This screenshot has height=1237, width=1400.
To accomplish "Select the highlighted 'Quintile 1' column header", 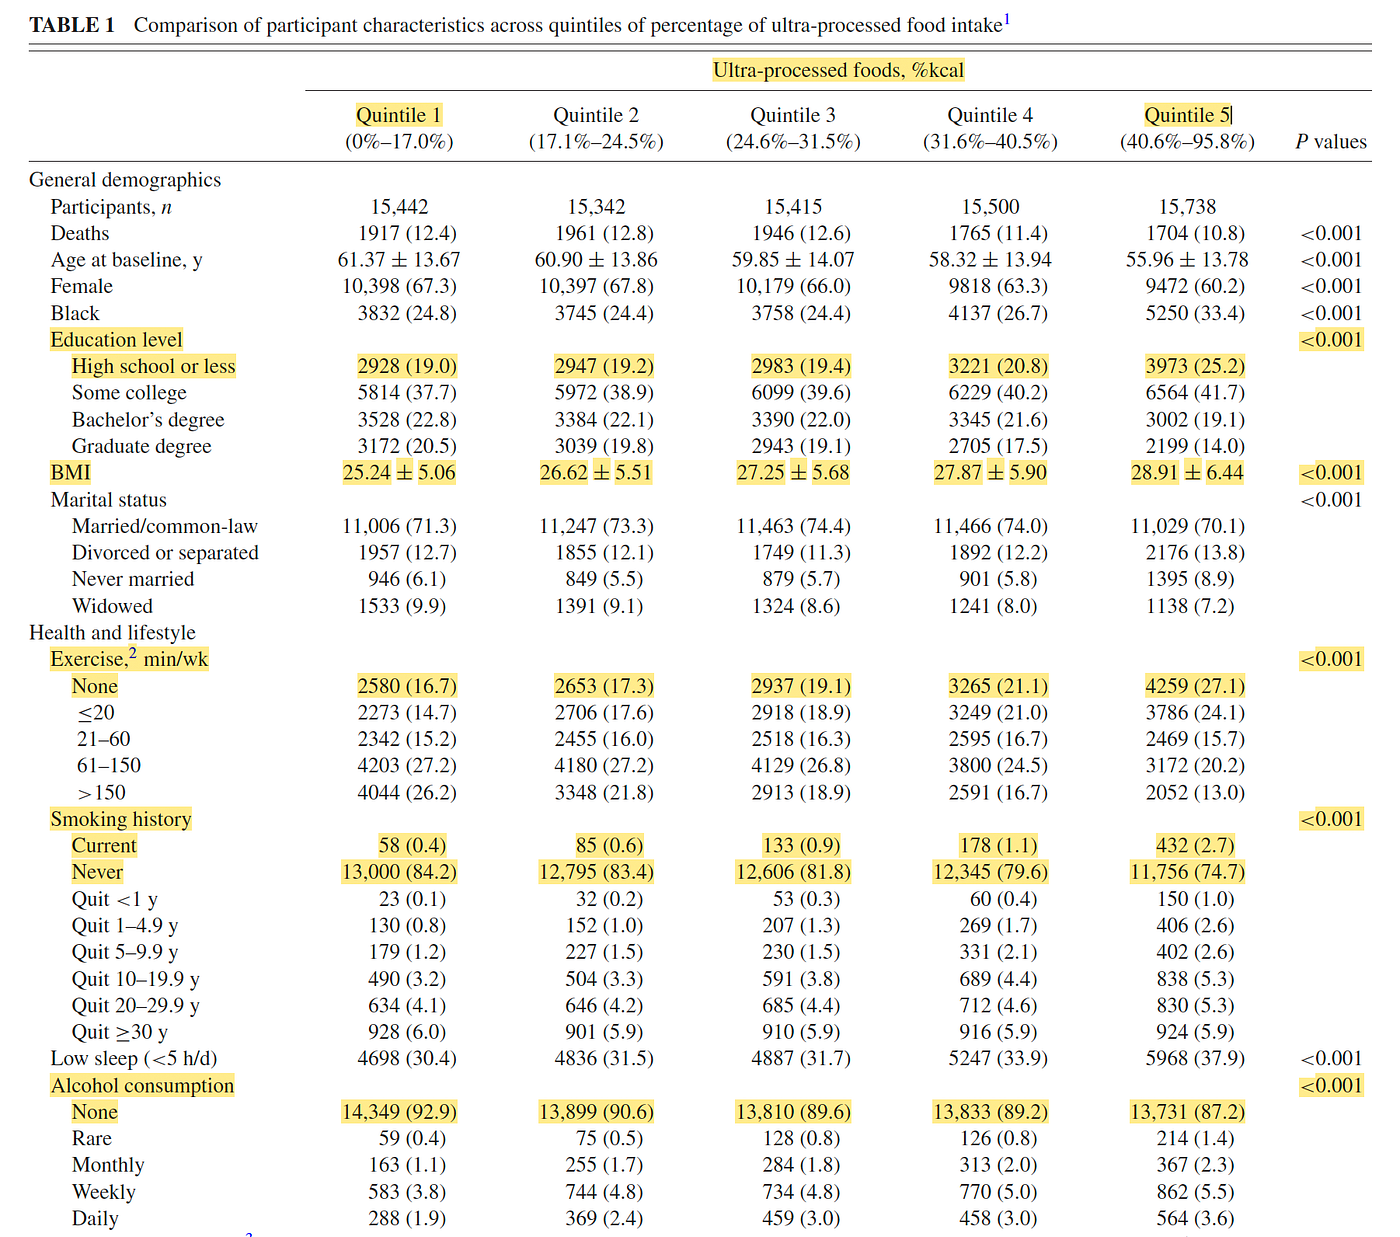I will tap(398, 115).
